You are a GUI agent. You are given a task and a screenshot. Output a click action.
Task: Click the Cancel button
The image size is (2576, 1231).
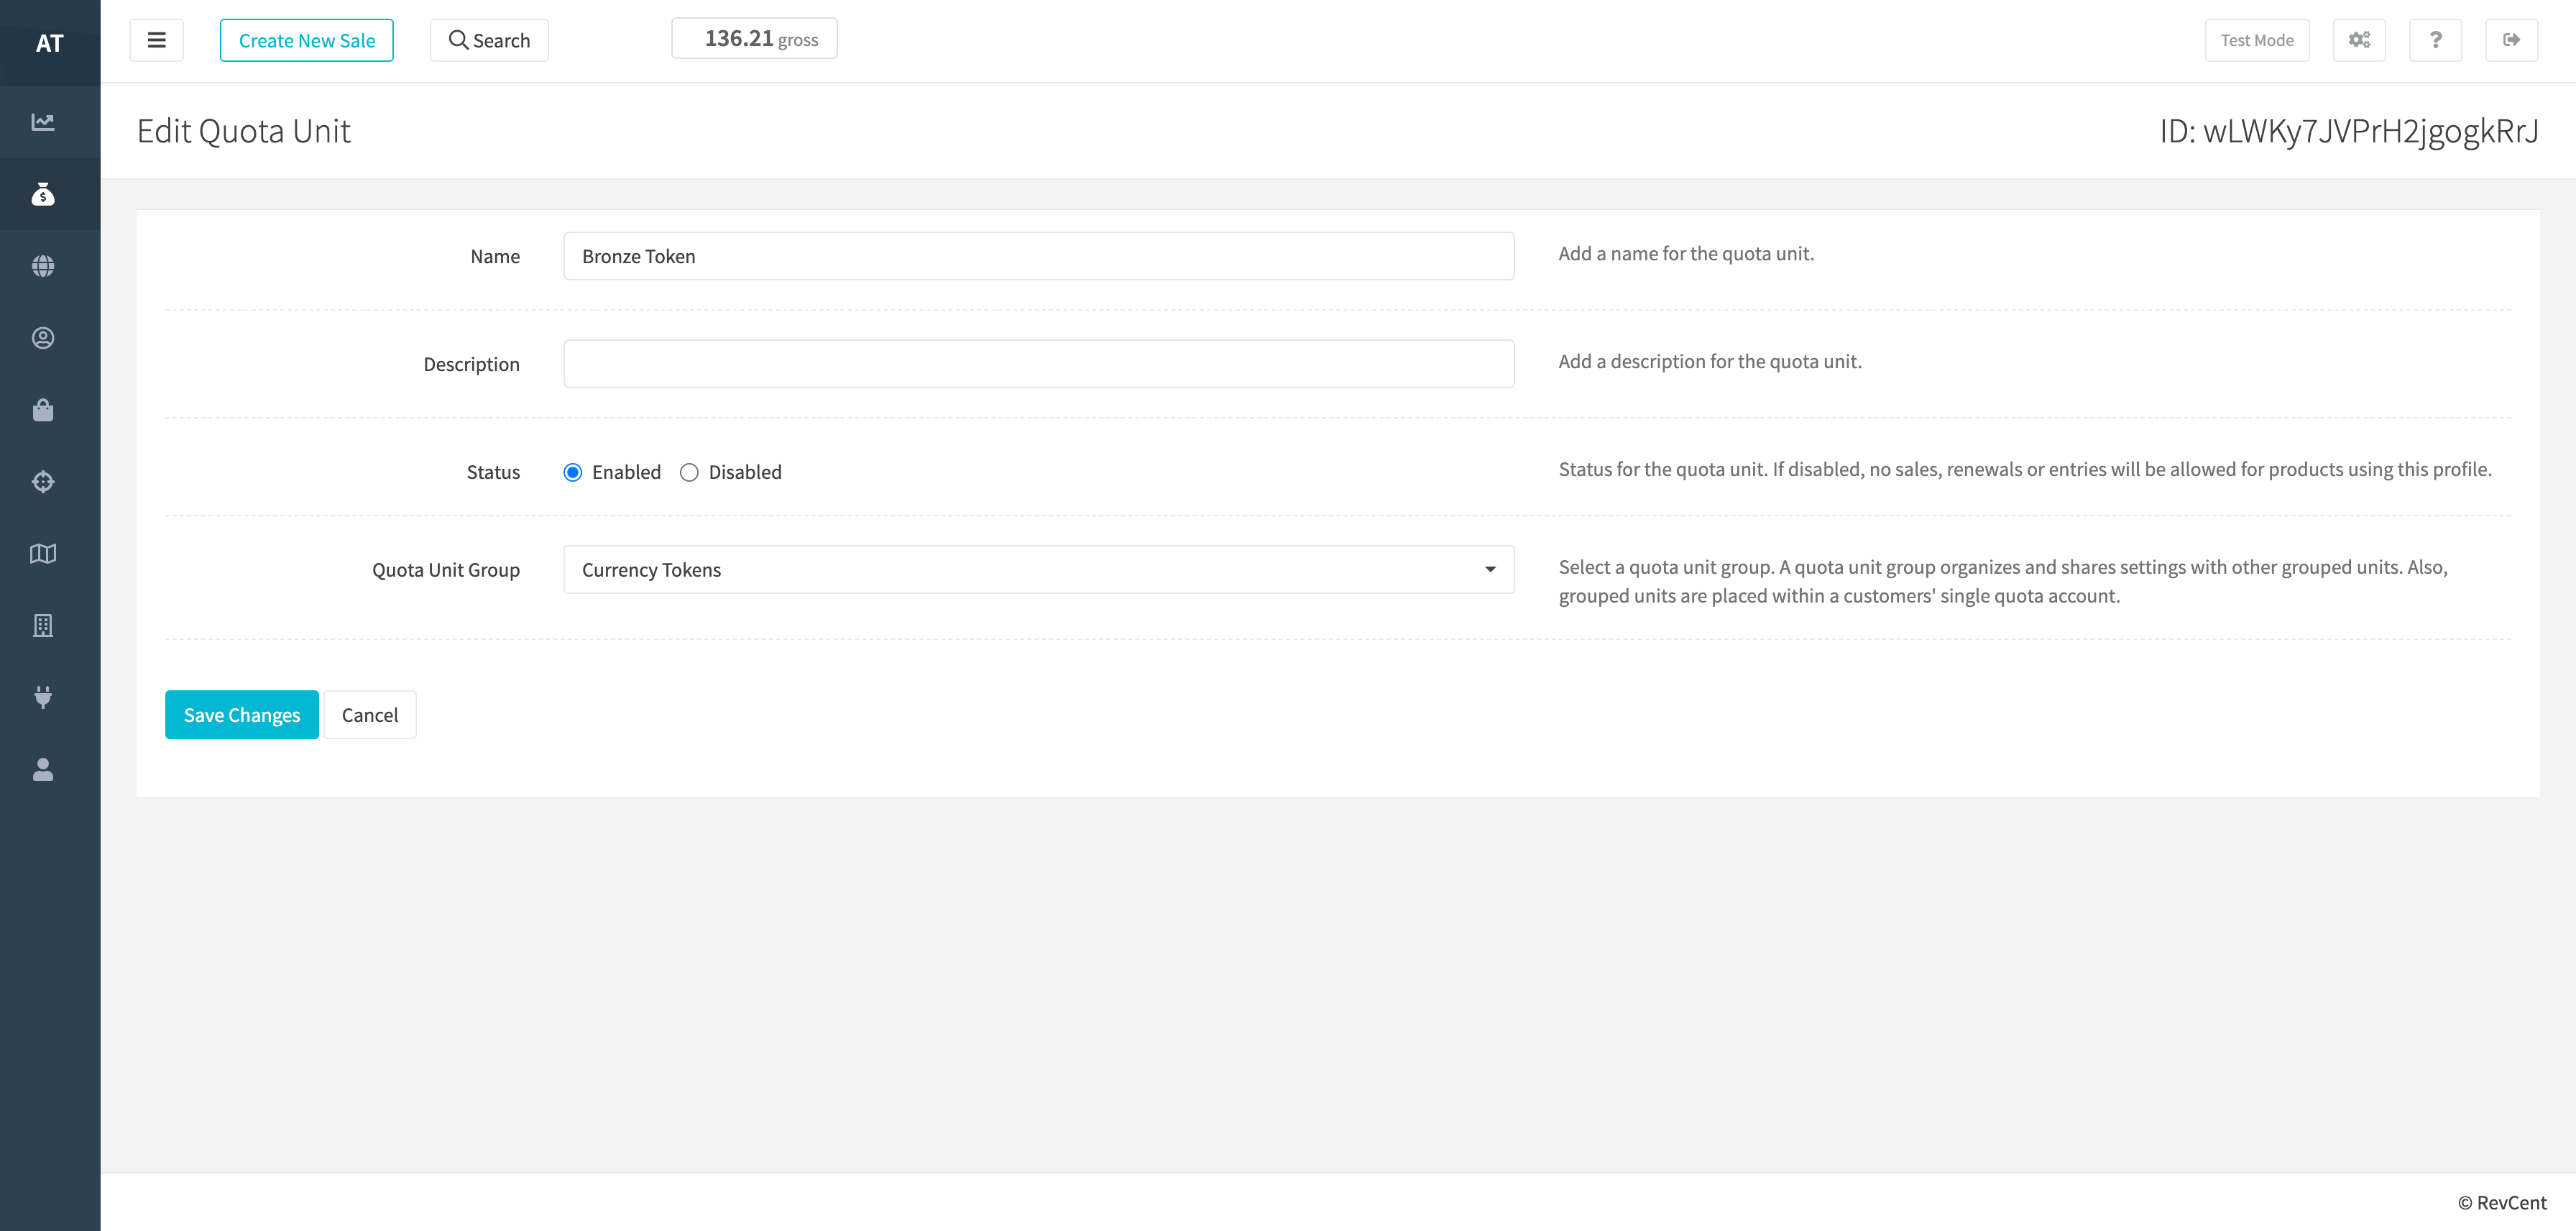coord(370,715)
